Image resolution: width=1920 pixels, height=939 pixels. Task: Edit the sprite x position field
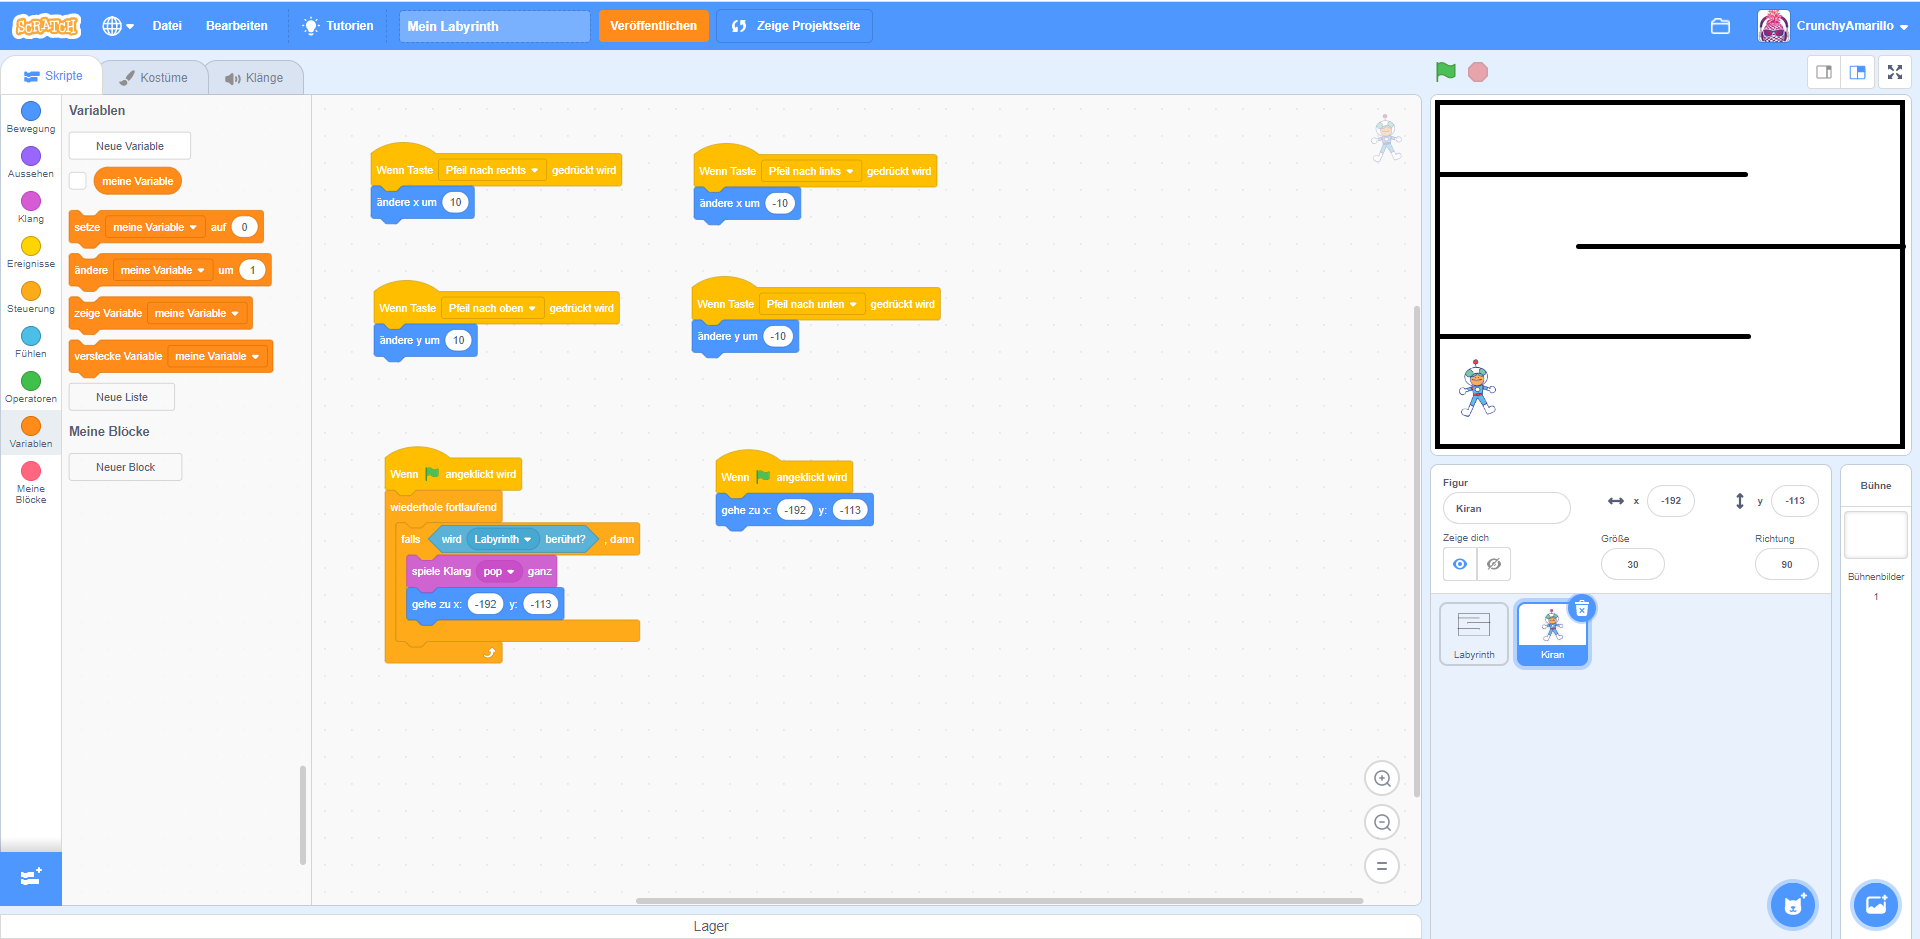pos(1671,501)
